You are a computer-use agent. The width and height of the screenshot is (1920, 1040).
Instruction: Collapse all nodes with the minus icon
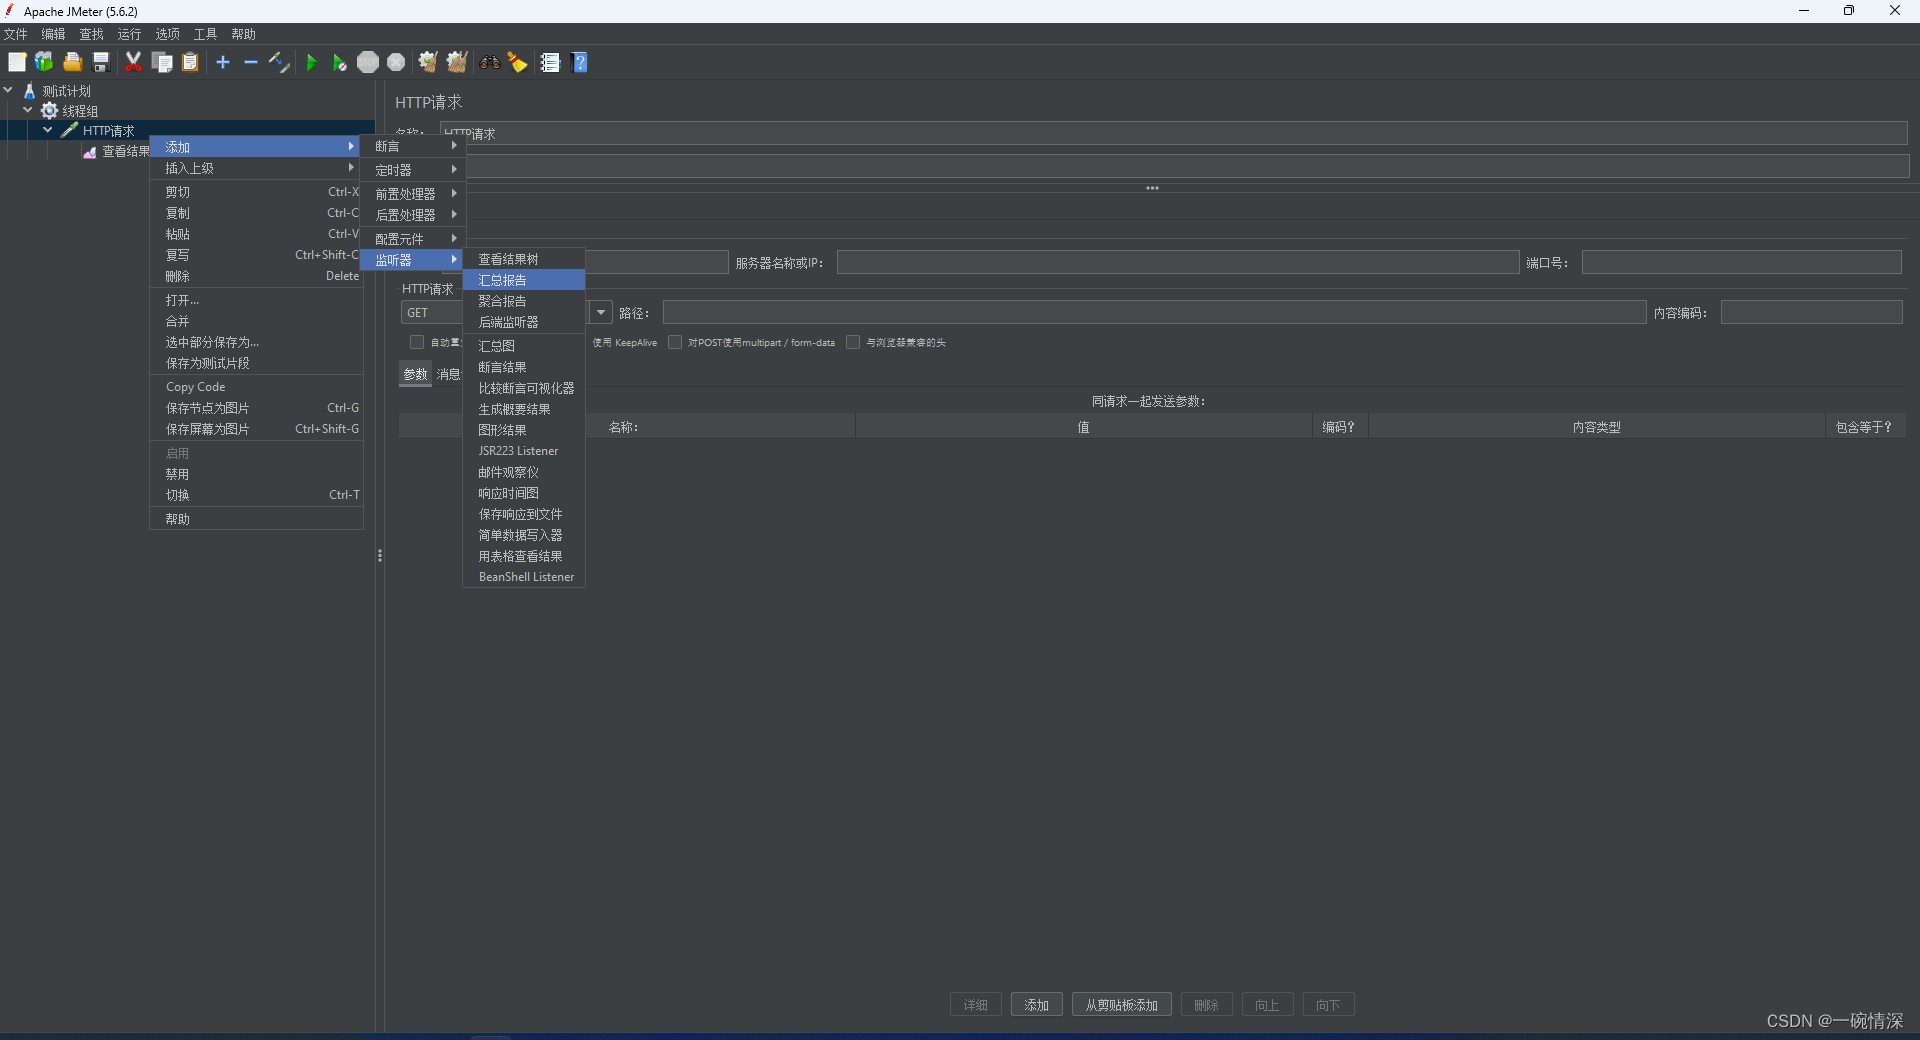251,62
